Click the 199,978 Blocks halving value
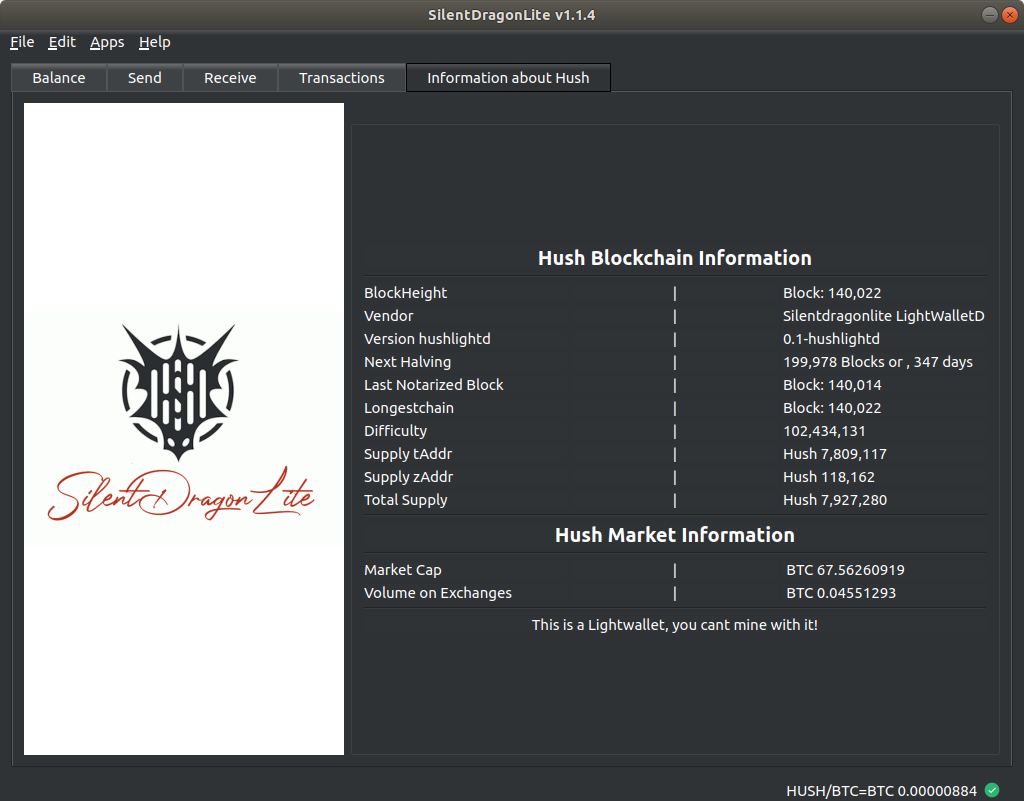 (x=878, y=362)
